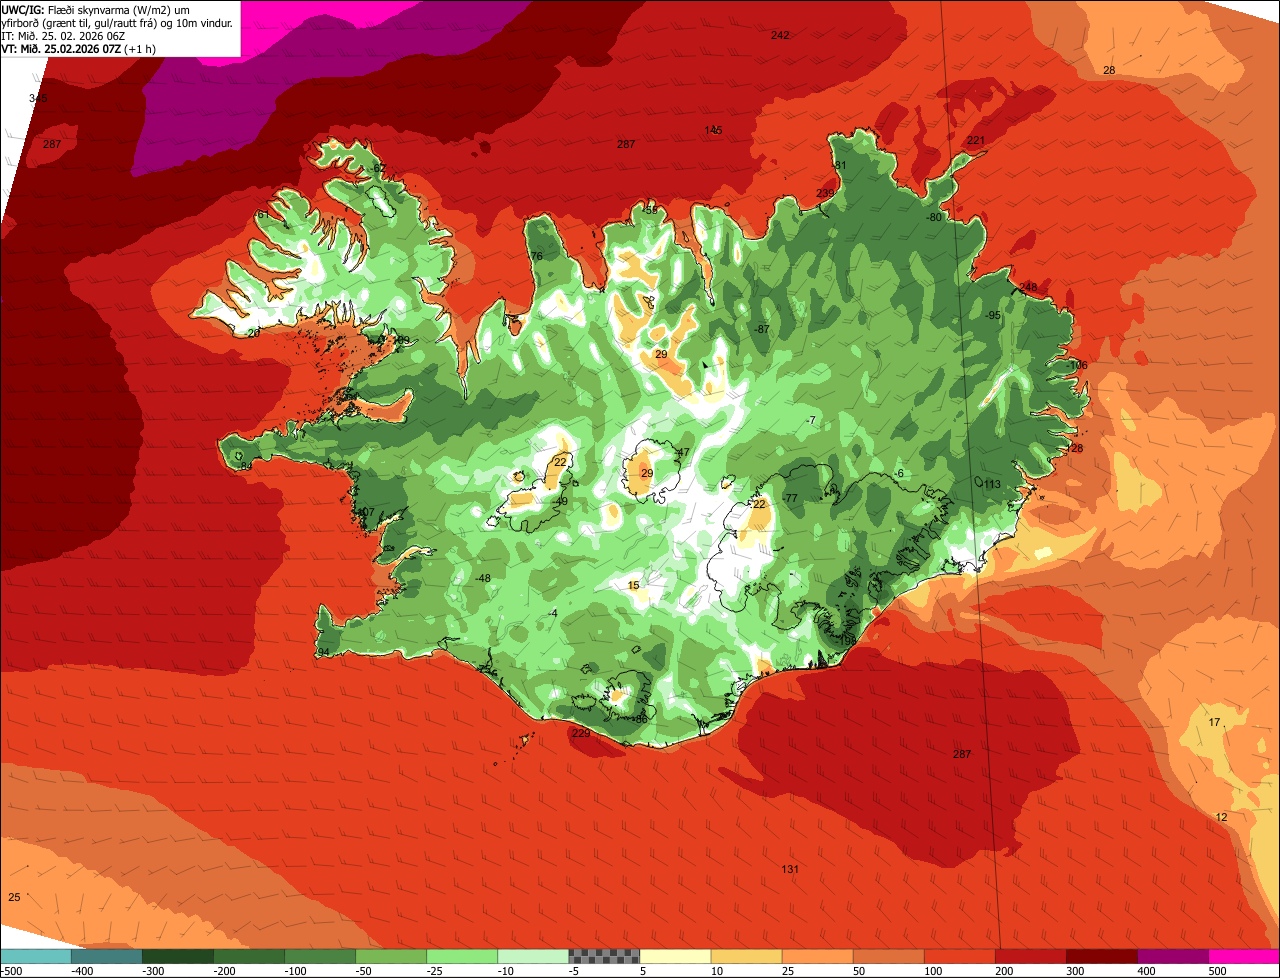Screen dimensions: 1280x978
Task: Click the pale yellow 5 to 10 swatch
Action: pos(675,955)
